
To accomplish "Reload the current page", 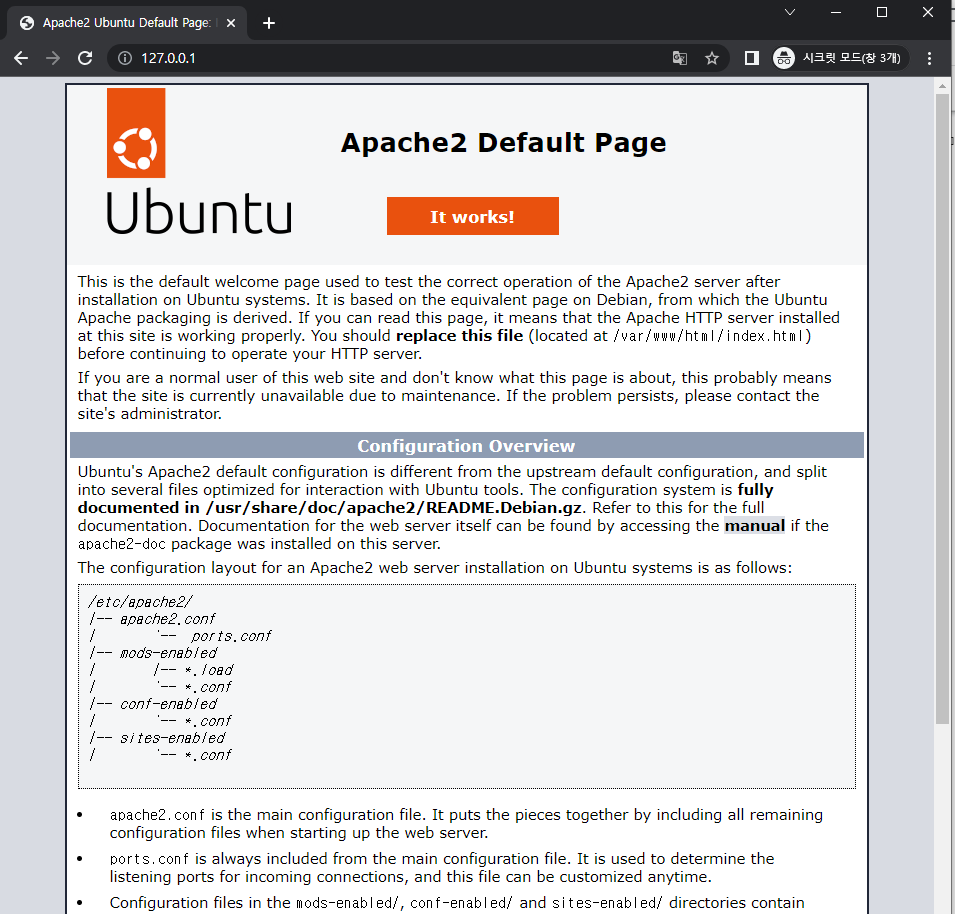I will pyautogui.click(x=85, y=58).
